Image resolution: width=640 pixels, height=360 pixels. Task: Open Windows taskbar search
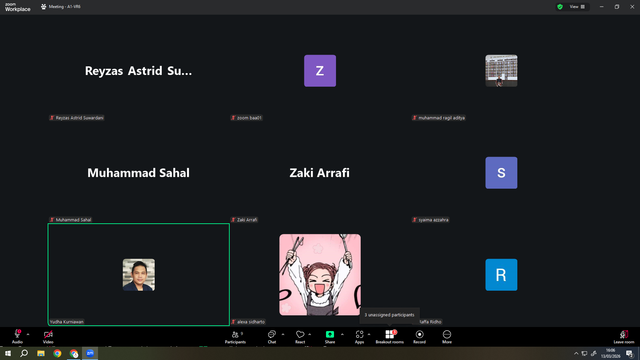[x=24, y=353]
